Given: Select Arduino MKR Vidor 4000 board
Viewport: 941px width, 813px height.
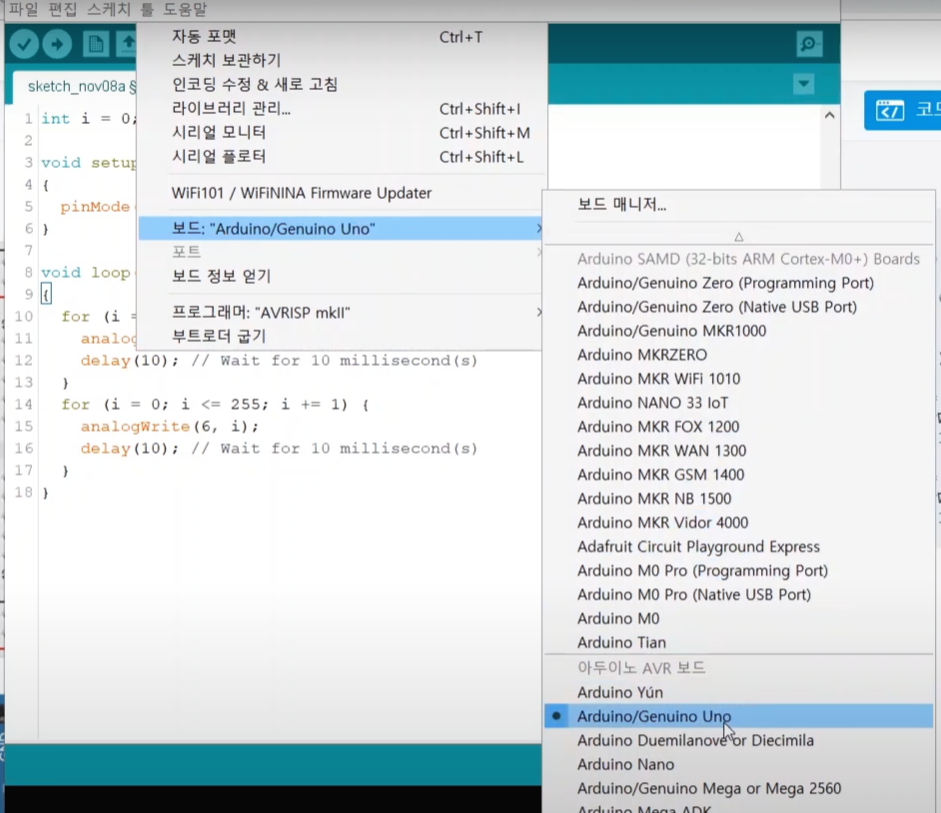Looking at the screenshot, I should (x=739, y=523).
